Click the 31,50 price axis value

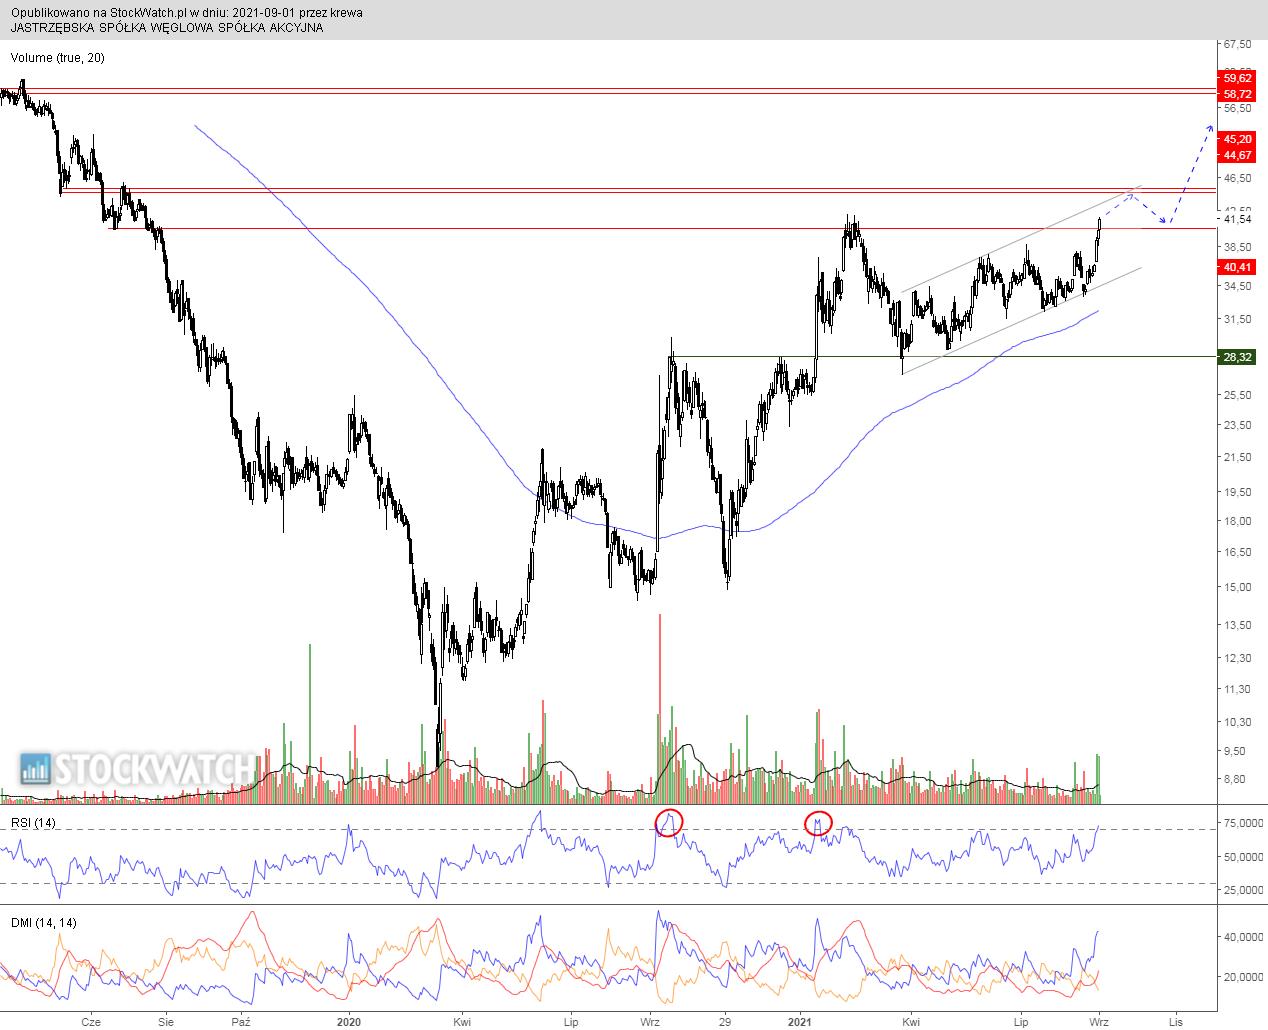[1237, 319]
